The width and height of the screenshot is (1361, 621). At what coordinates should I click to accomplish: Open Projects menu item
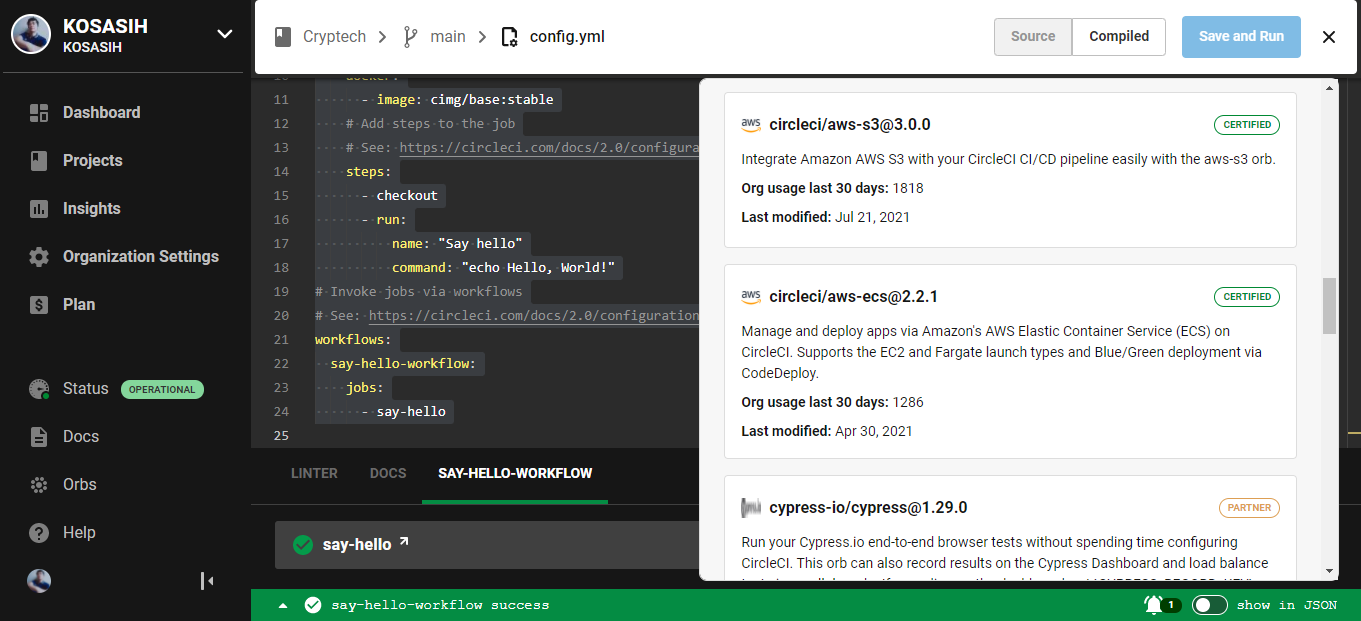pyautogui.click(x=92, y=161)
